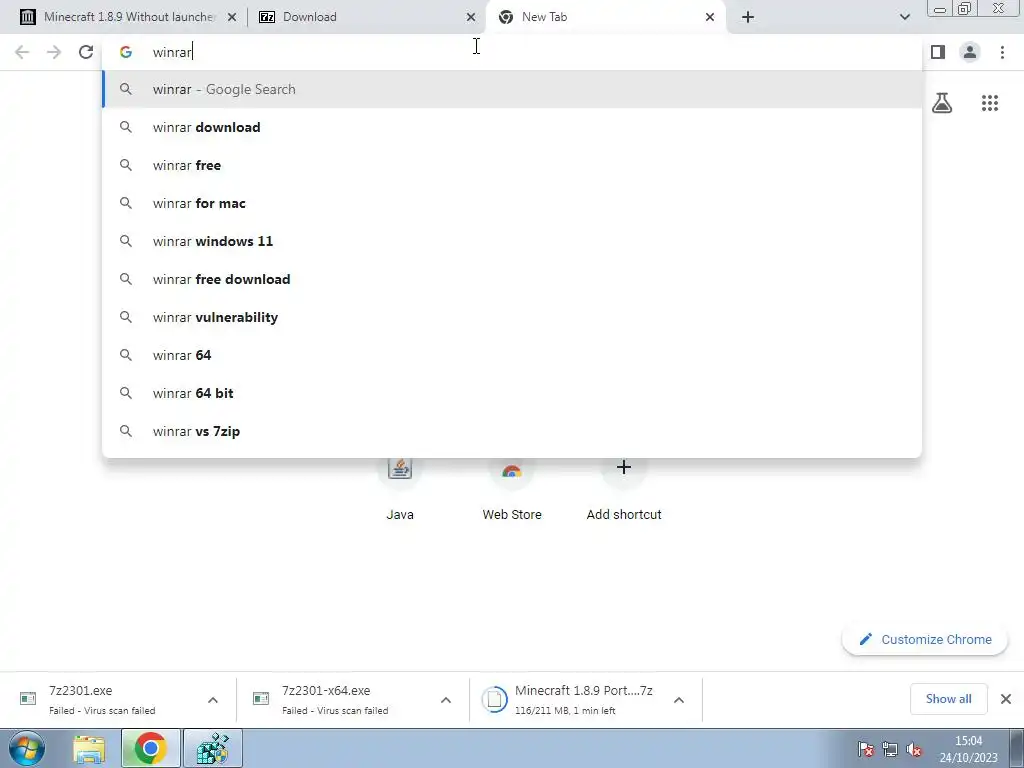Screen dimensions: 1024x768
Task: Click the muted volume tray icon
Action: pyautogui.click(x=914, y=749)
